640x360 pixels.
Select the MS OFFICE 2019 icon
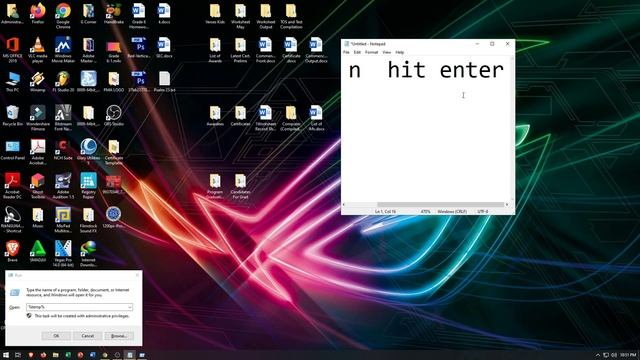tap(13, 49)
